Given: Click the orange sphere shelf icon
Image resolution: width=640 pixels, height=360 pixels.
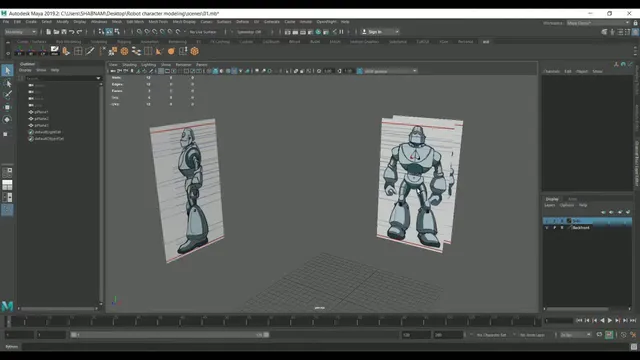Looking at the screenshot, I should pos(124,51).
